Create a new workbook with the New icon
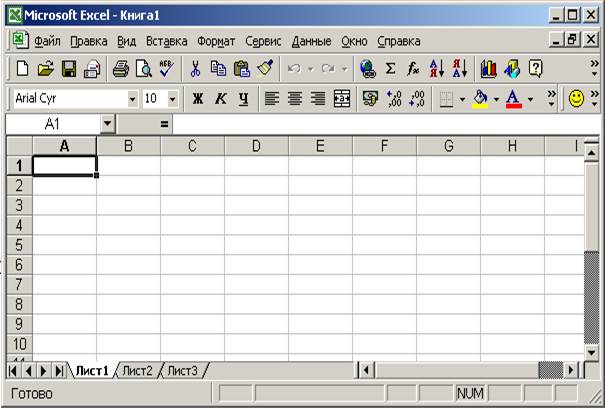605x409 pixels. tap(22, 69)
